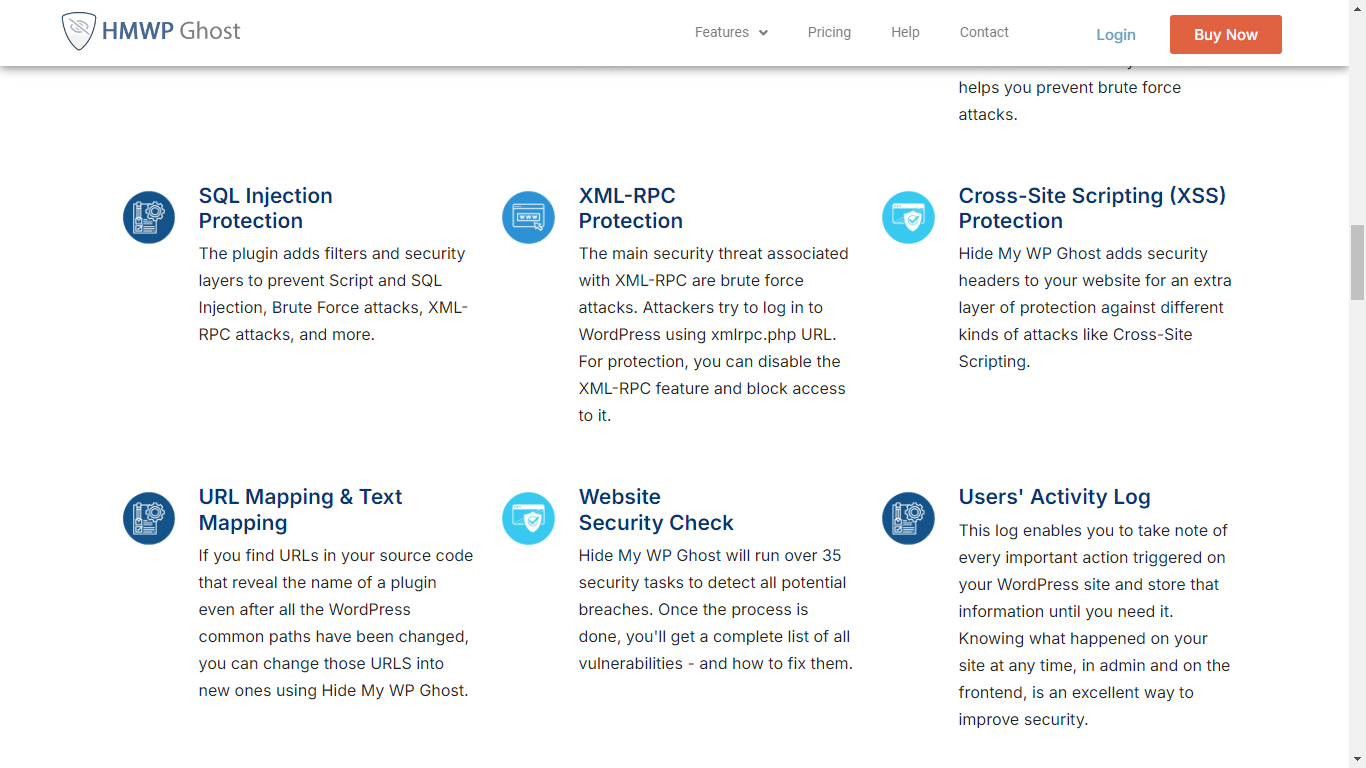Click the XML-RPC Protection browser icon
The height and width of the screenshot is (768, 1366).
coord(528,217)
